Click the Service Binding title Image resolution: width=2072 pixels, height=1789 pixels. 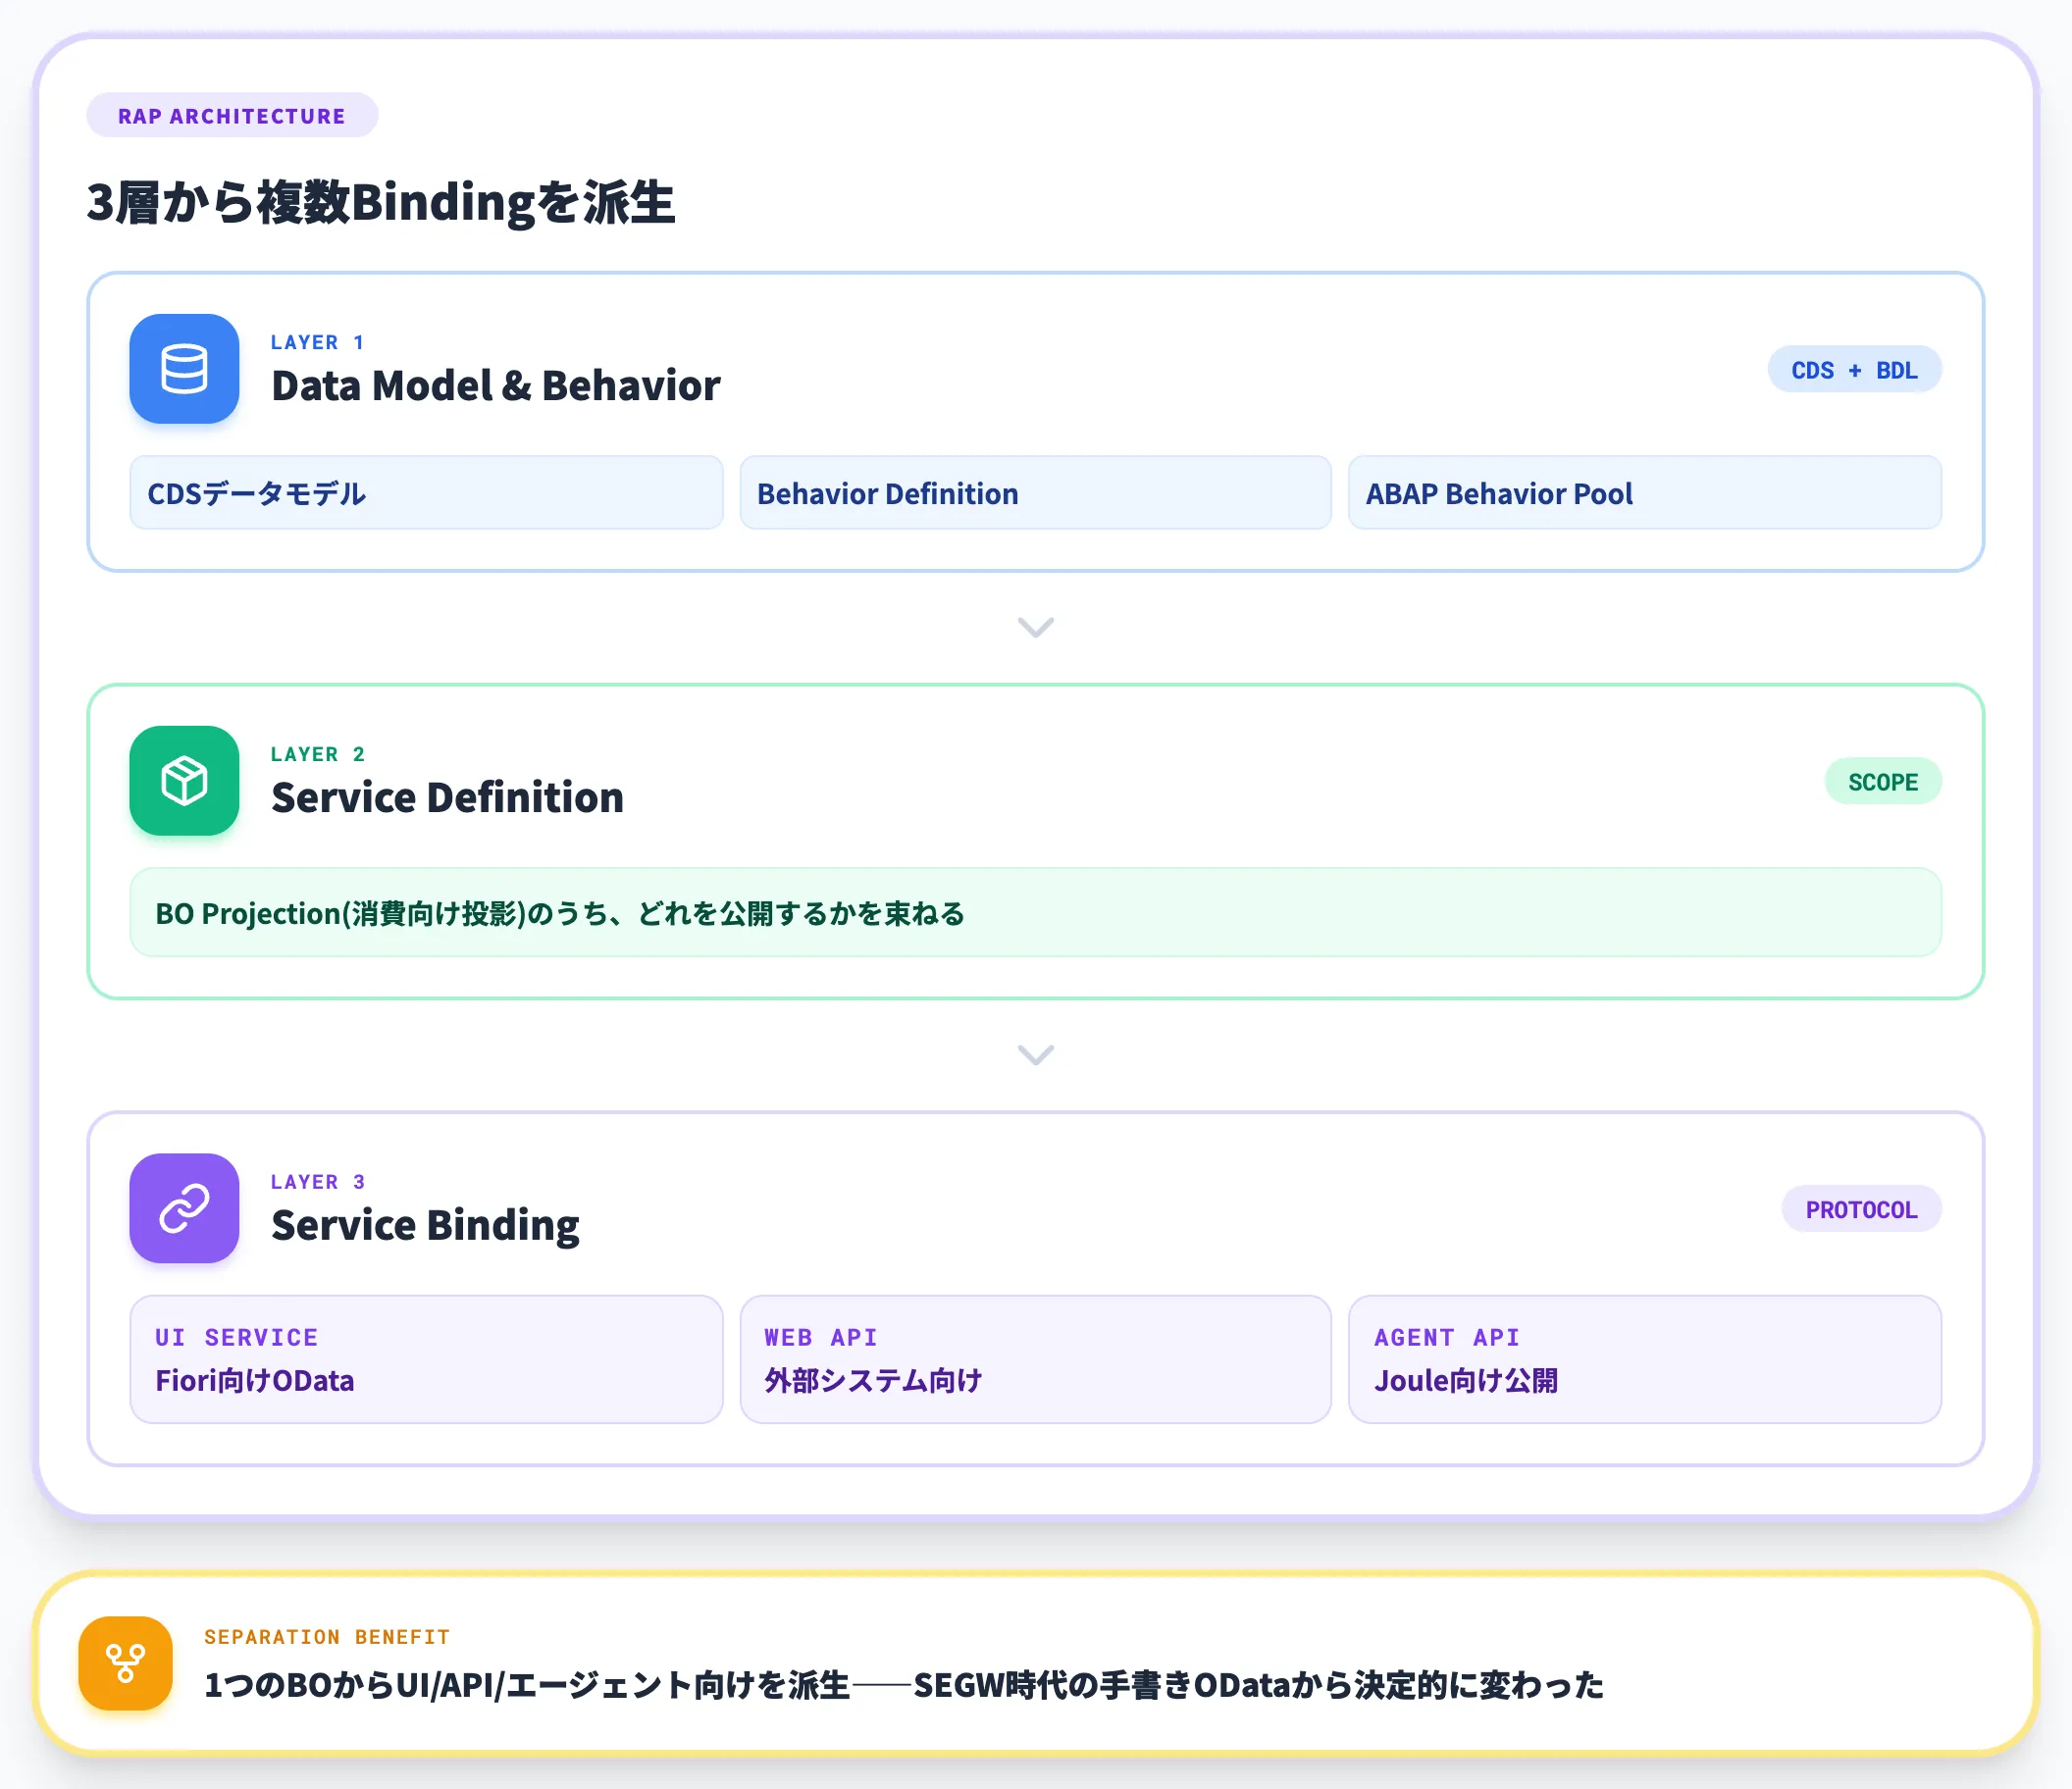pos(425,1226)
